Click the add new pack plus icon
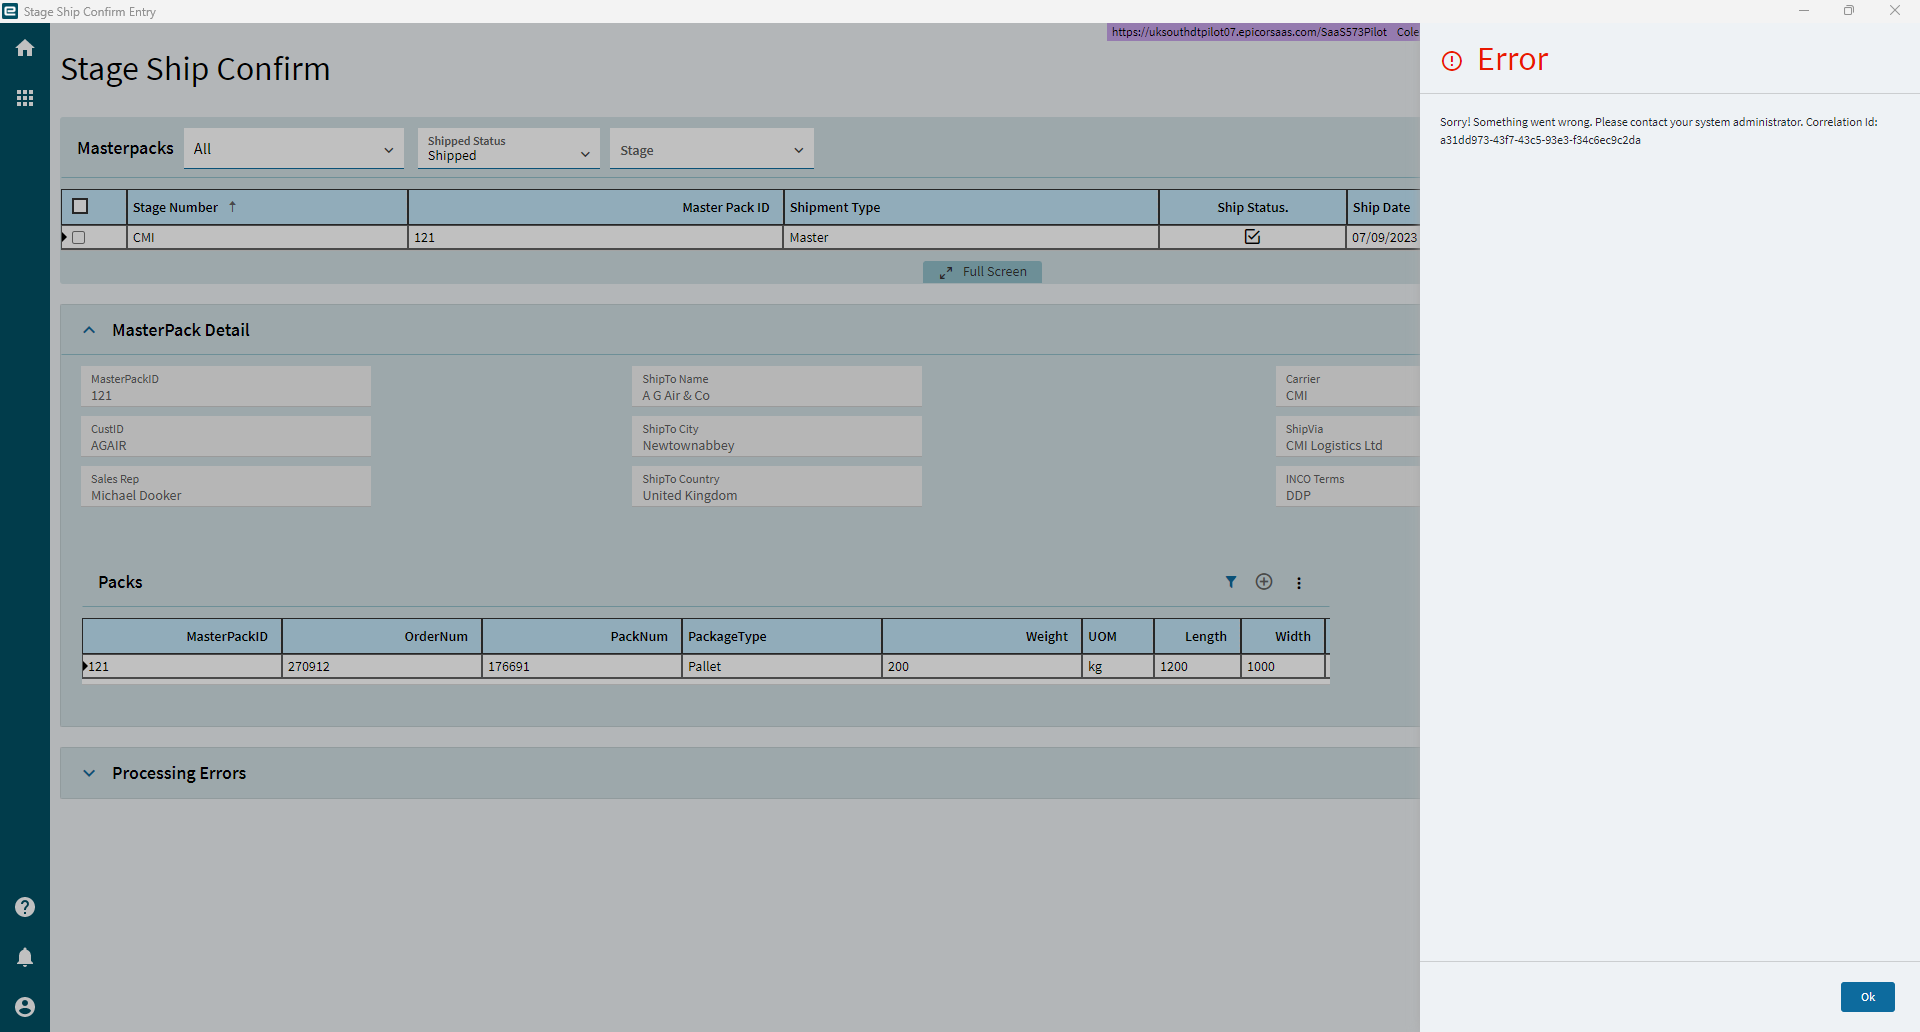This screenshot has width=1920, height=1032. tap(1264, 581)
